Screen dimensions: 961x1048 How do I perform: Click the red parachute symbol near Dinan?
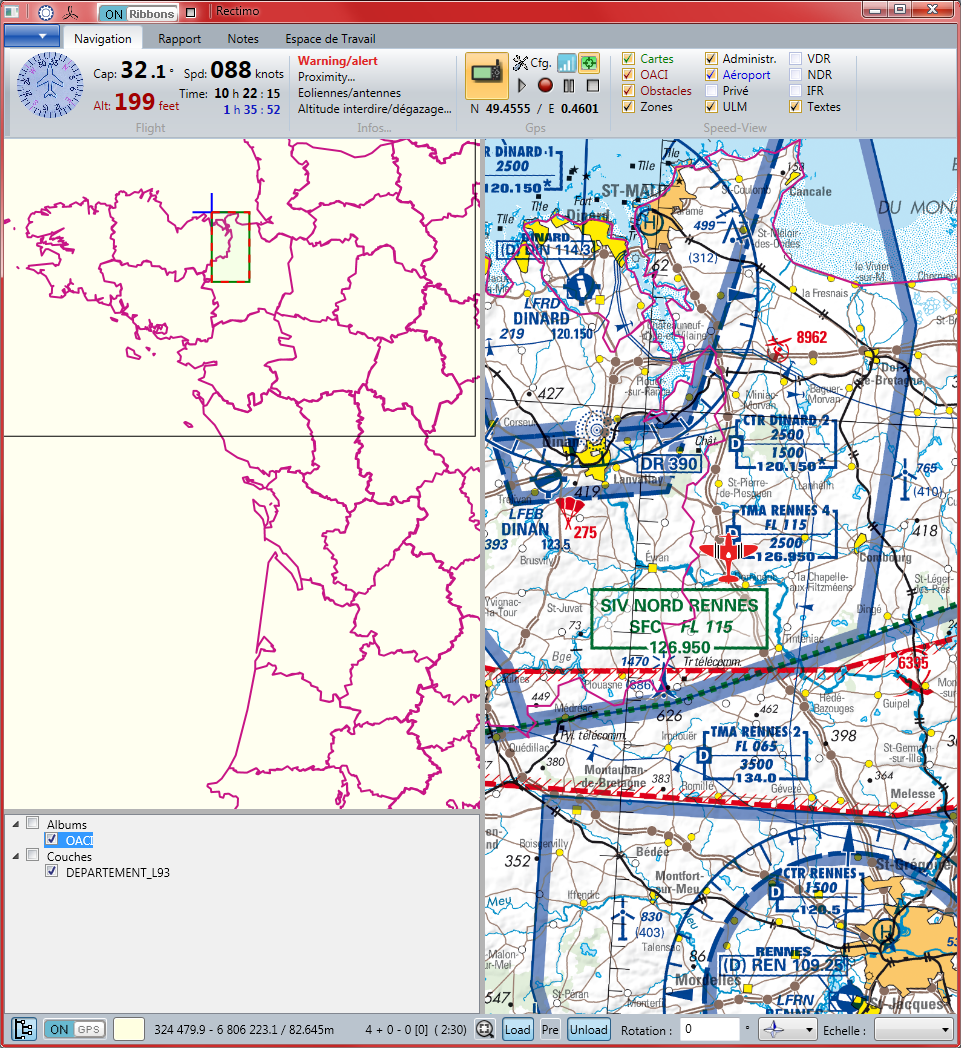[x=569, y=511]
